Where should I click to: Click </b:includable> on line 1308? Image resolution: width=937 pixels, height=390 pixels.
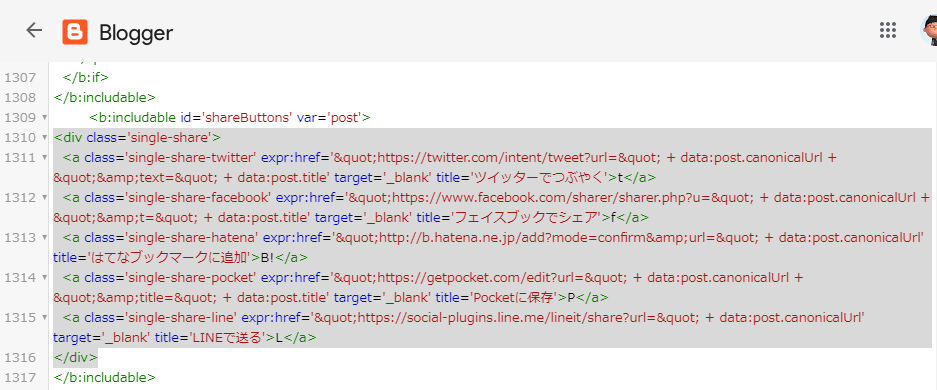click(105, 97)
